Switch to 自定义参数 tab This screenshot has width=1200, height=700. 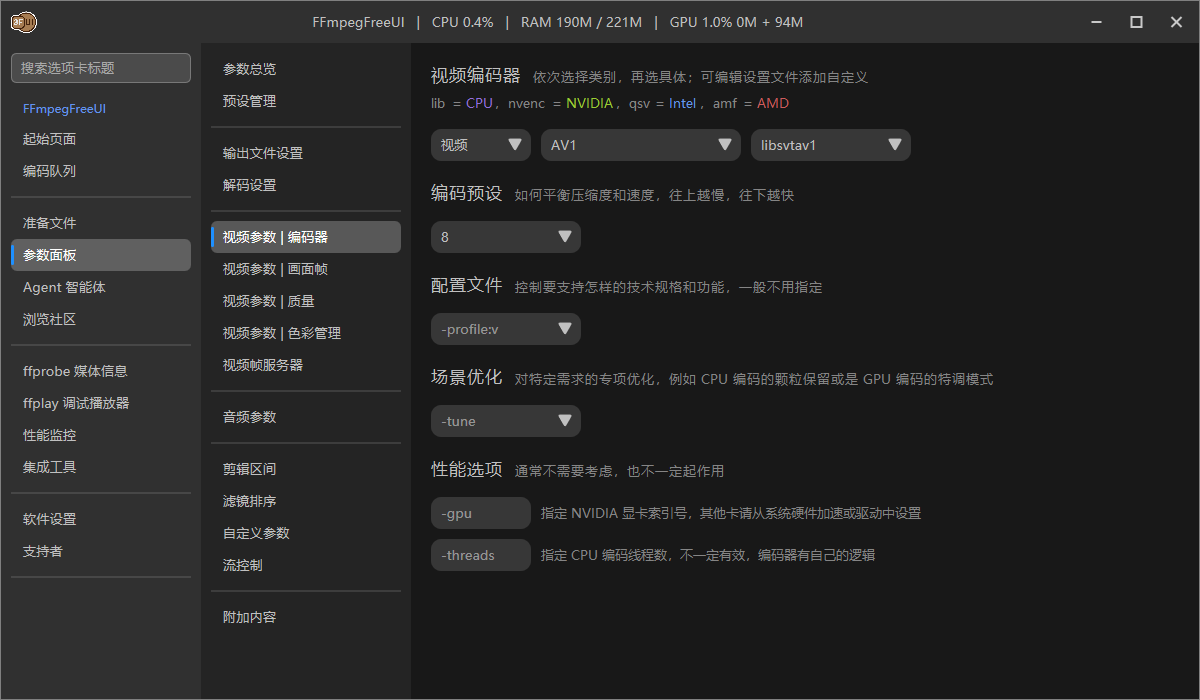click(306, 533)
